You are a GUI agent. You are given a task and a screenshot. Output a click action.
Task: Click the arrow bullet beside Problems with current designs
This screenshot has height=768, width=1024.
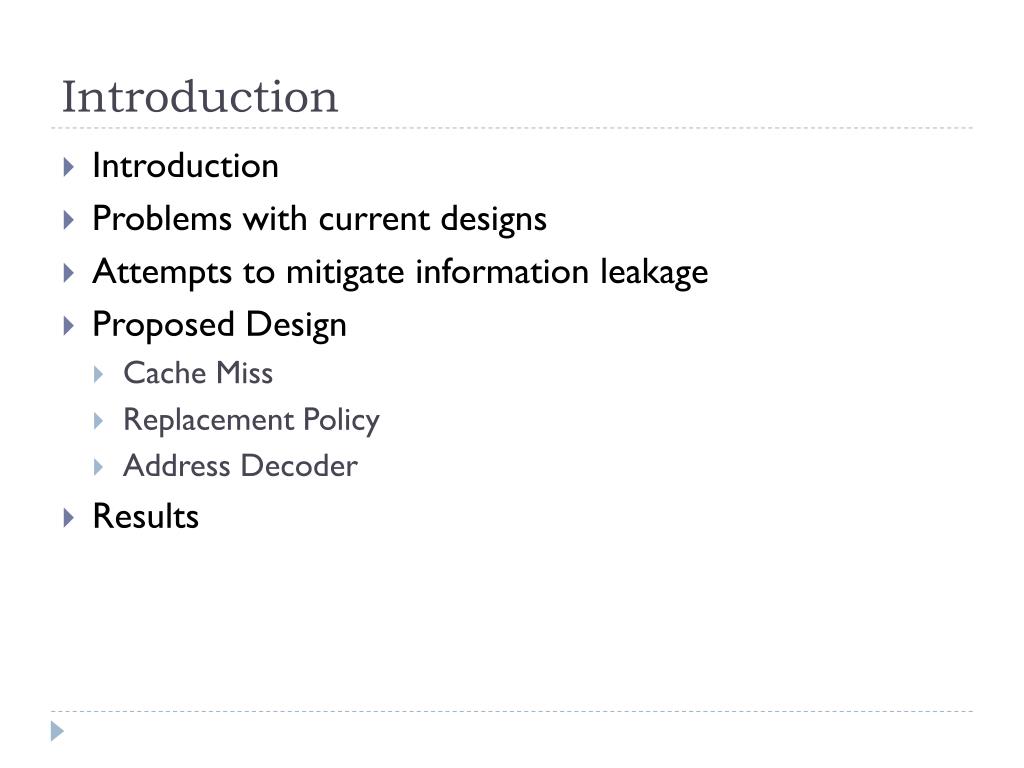(69, 220)
